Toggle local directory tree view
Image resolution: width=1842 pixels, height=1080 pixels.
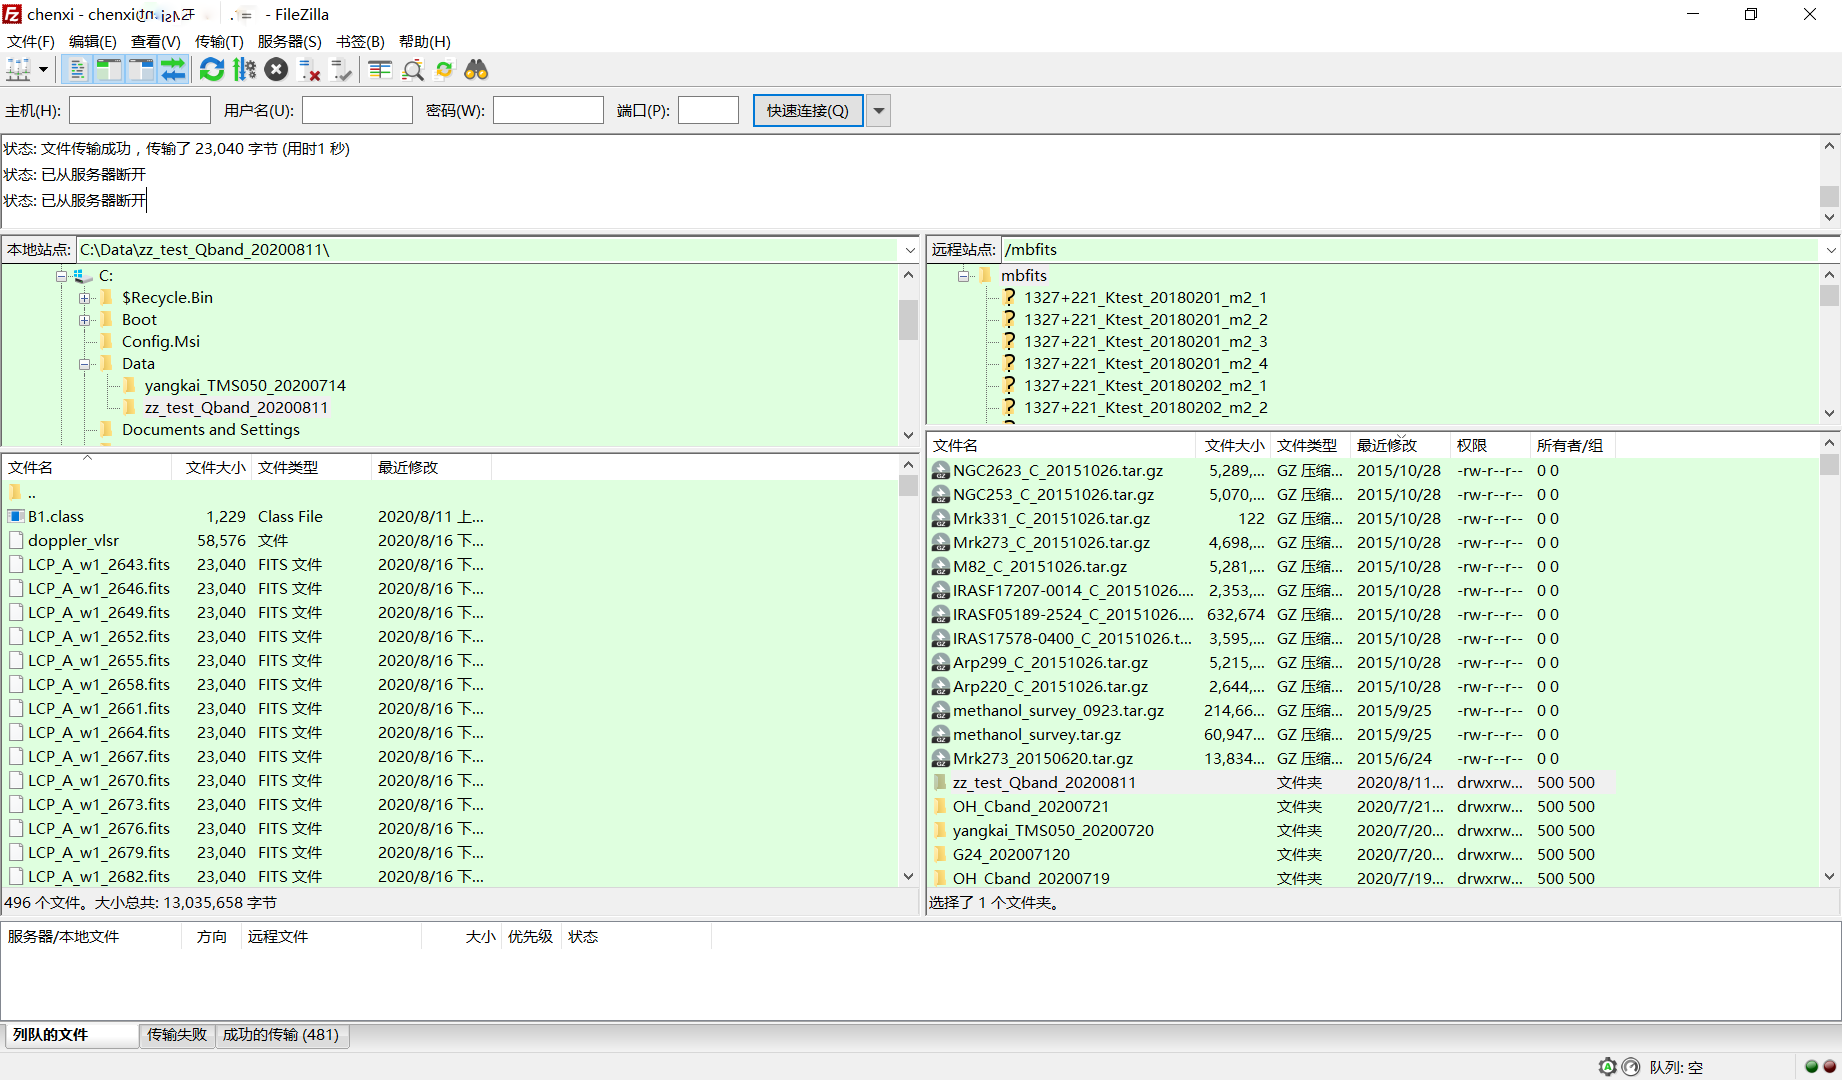pyautogui.click(x=109, y=70)
